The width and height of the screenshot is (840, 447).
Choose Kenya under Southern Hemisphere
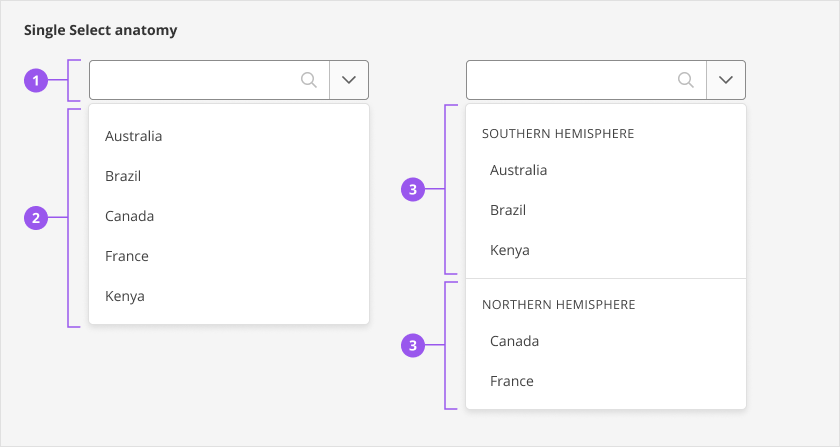pos(510,250)
